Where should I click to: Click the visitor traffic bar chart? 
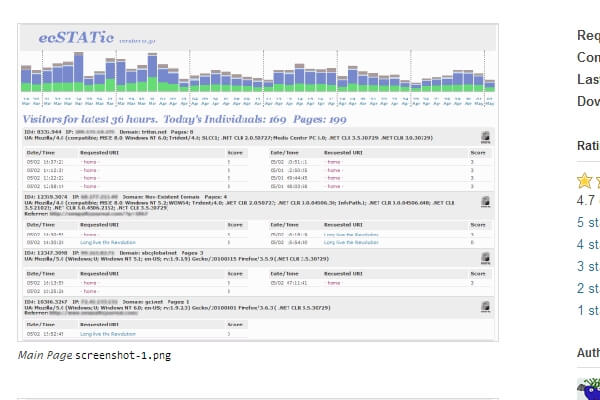pos(256,75)
